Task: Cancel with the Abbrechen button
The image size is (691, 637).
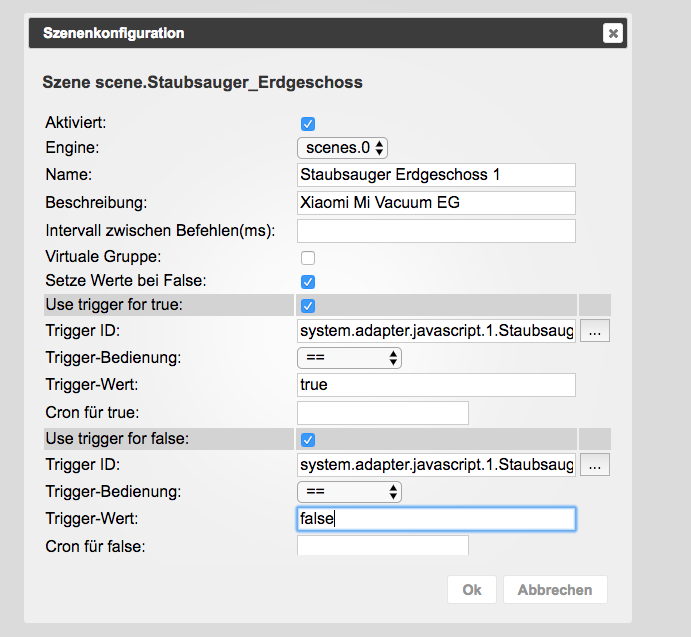Action: point(555,590)
